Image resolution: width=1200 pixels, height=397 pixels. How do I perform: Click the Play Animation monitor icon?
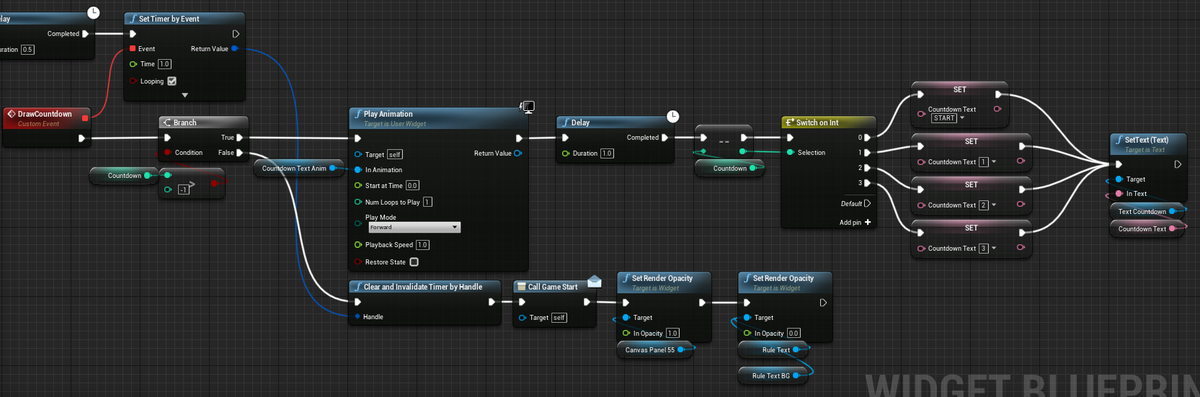click(528, 106)
